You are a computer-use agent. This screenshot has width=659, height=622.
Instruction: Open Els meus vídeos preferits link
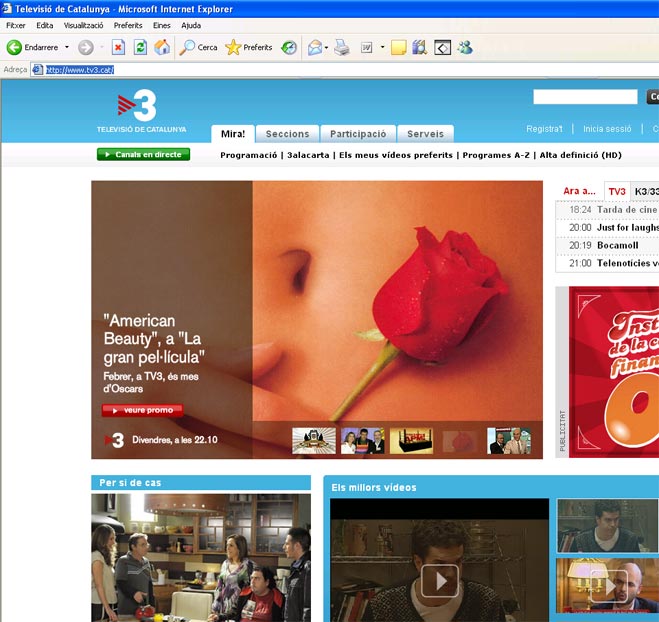click(396, 155)
